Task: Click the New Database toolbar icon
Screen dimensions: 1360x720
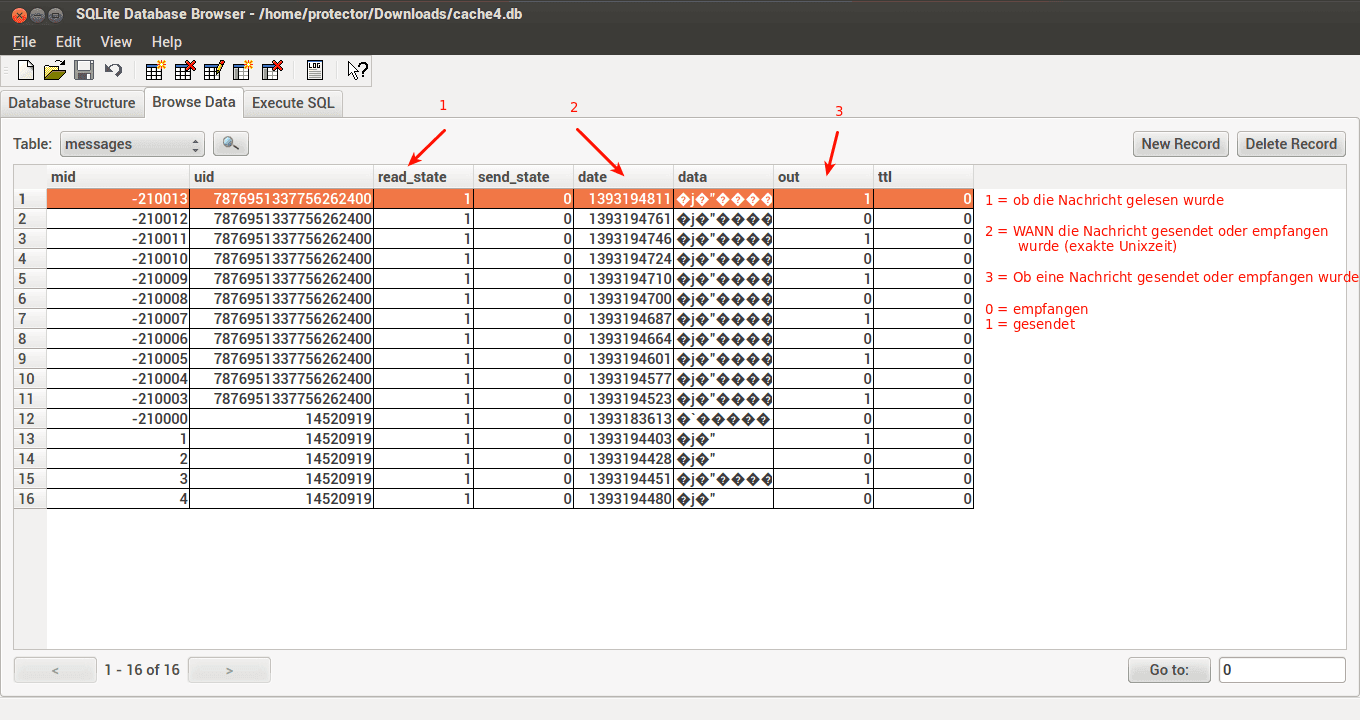Action: (x=26, y=70)
